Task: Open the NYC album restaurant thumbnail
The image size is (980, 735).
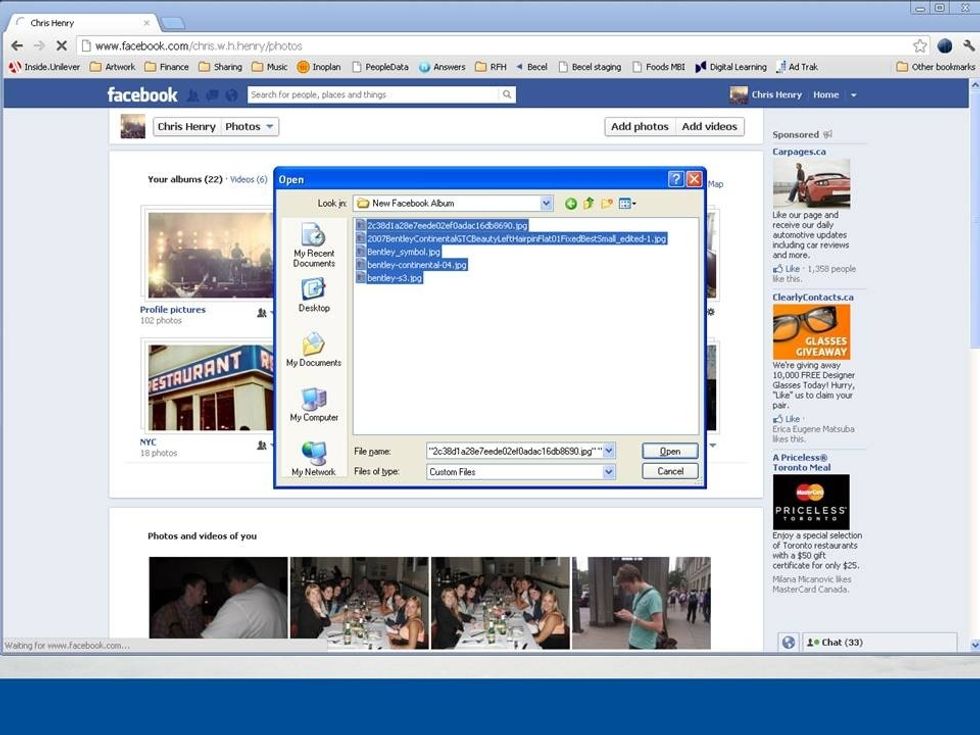Action: (x=210, y=387)
